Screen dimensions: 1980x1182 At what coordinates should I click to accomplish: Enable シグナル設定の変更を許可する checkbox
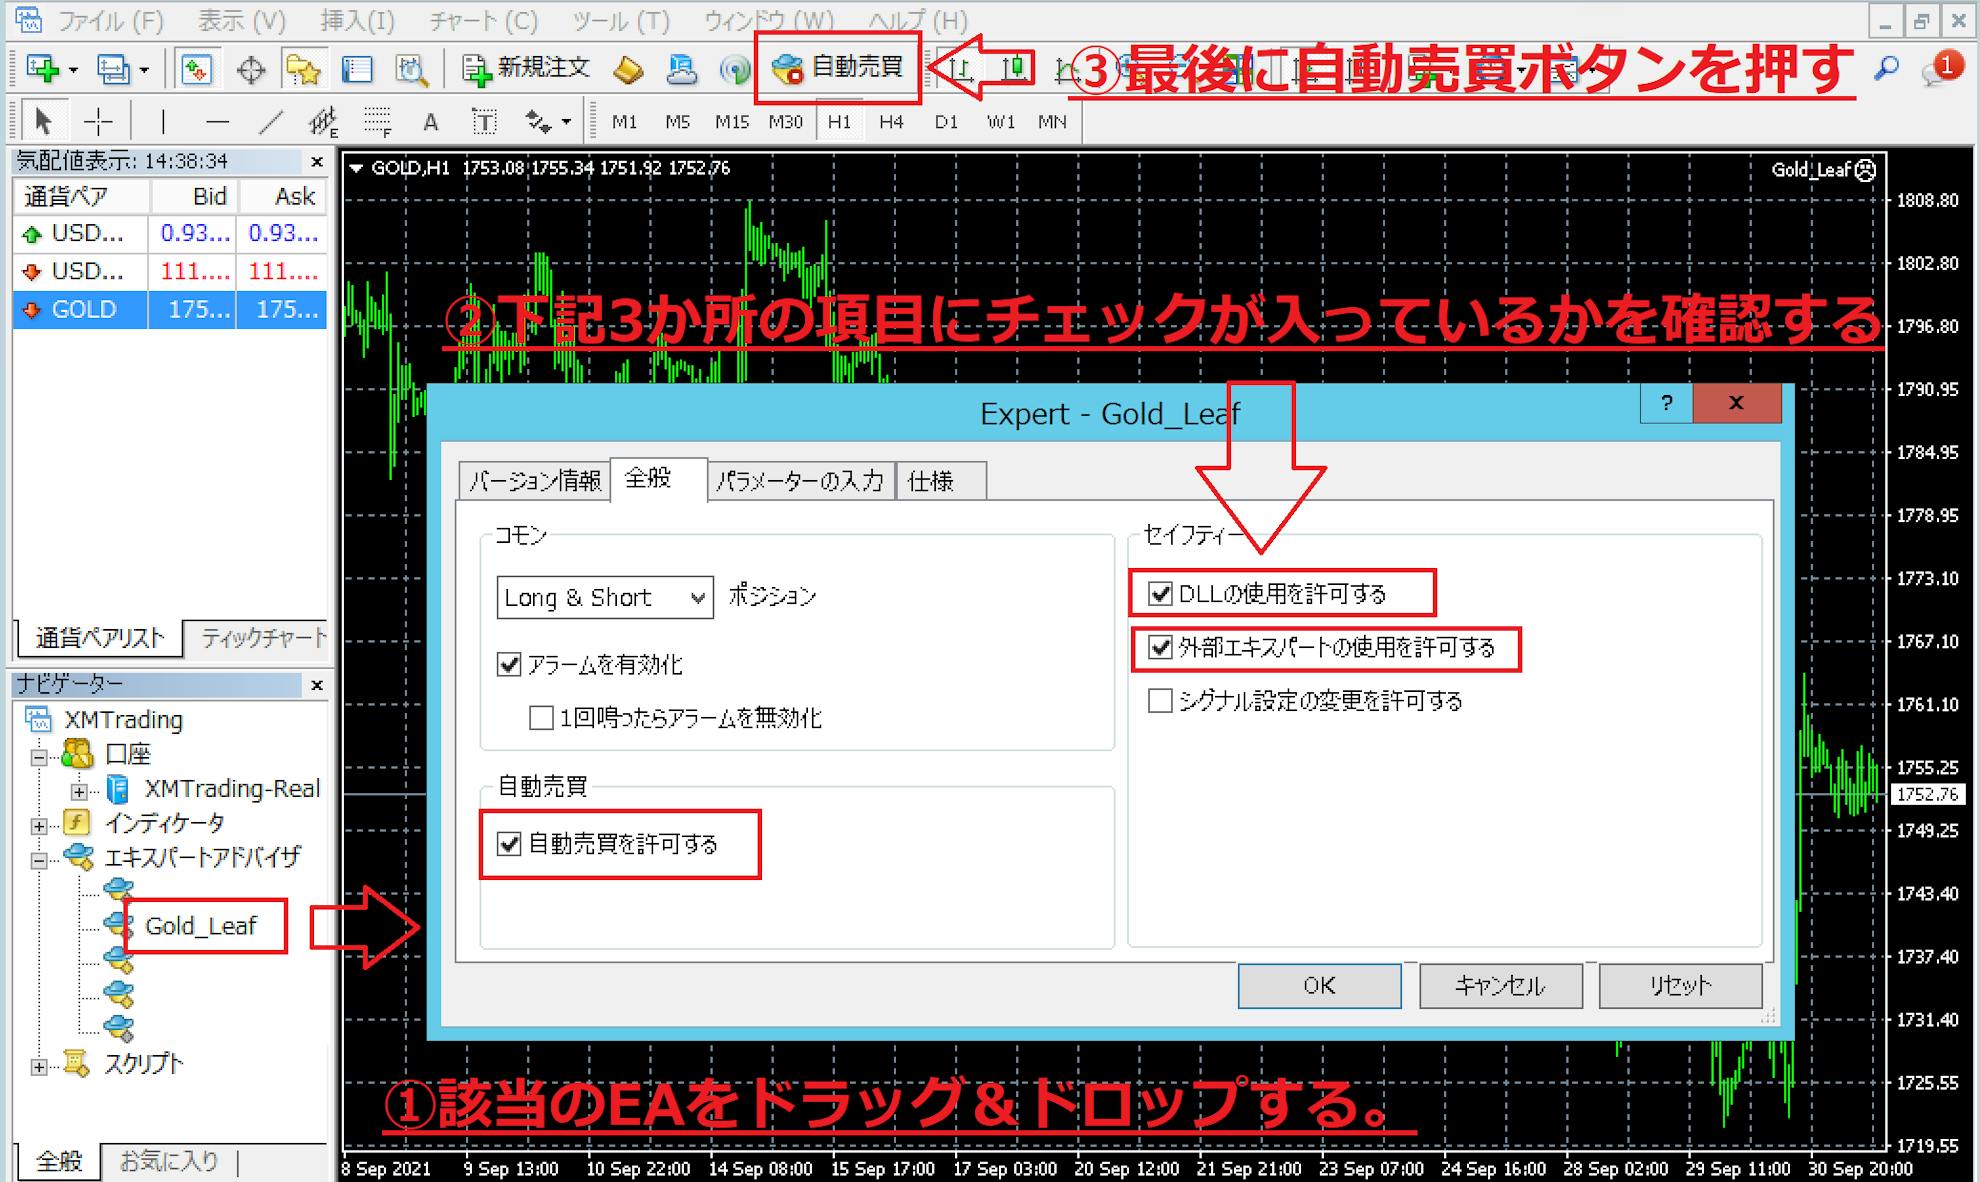(x=1160, y=700)
